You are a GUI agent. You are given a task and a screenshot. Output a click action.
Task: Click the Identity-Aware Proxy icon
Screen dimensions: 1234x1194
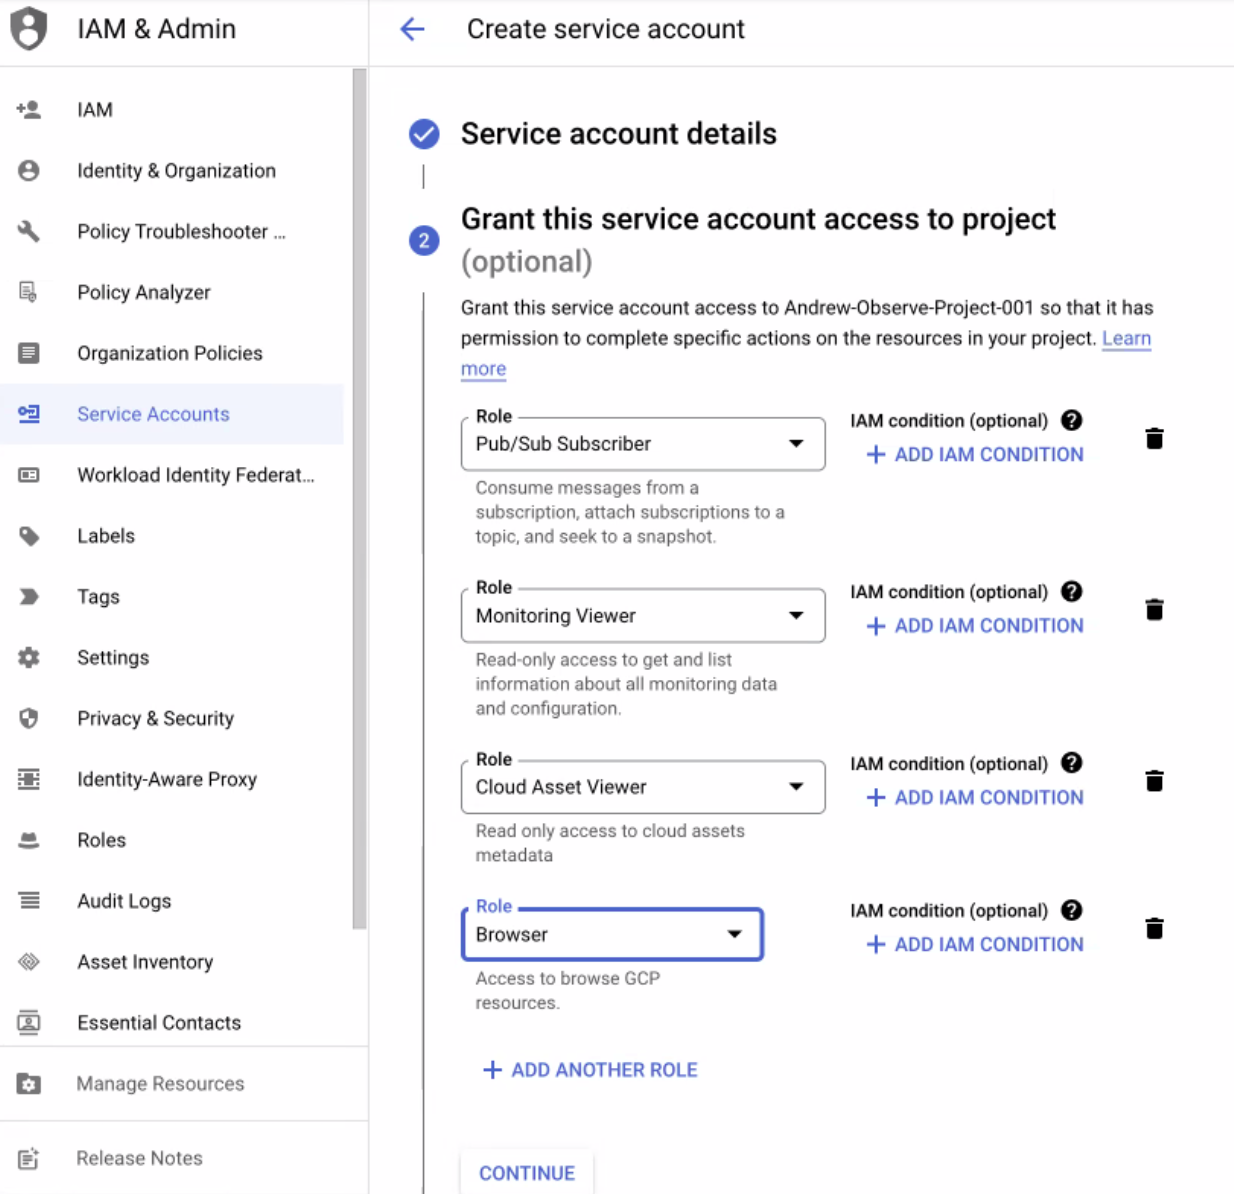coord(29,779)
